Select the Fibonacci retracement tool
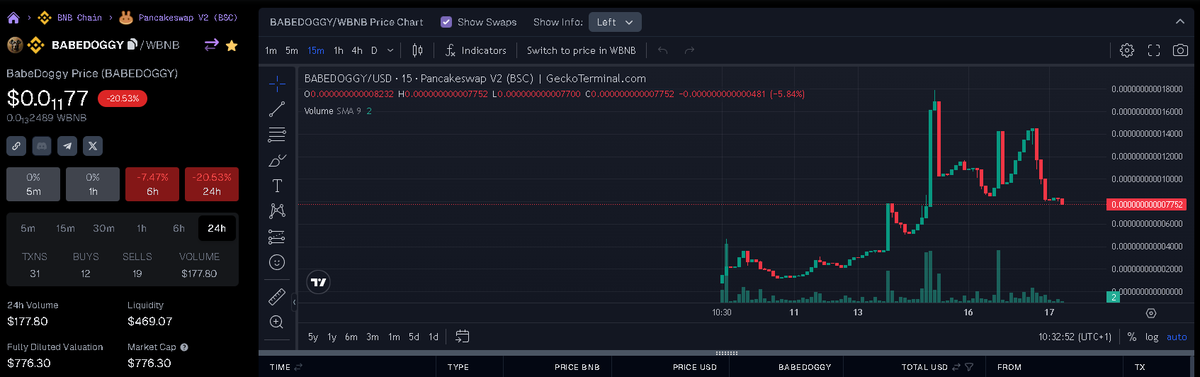The image size is (1200, 377). pos(277,134)
